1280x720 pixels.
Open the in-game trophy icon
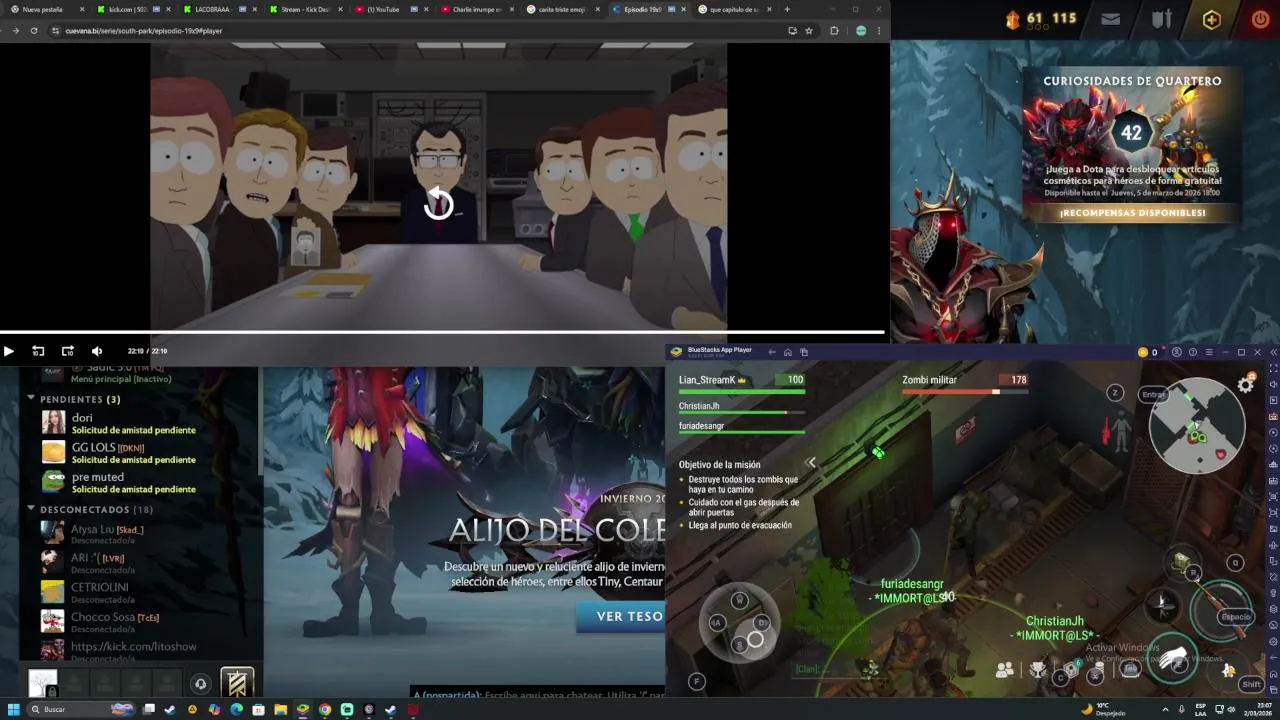tap(1038, 670)
